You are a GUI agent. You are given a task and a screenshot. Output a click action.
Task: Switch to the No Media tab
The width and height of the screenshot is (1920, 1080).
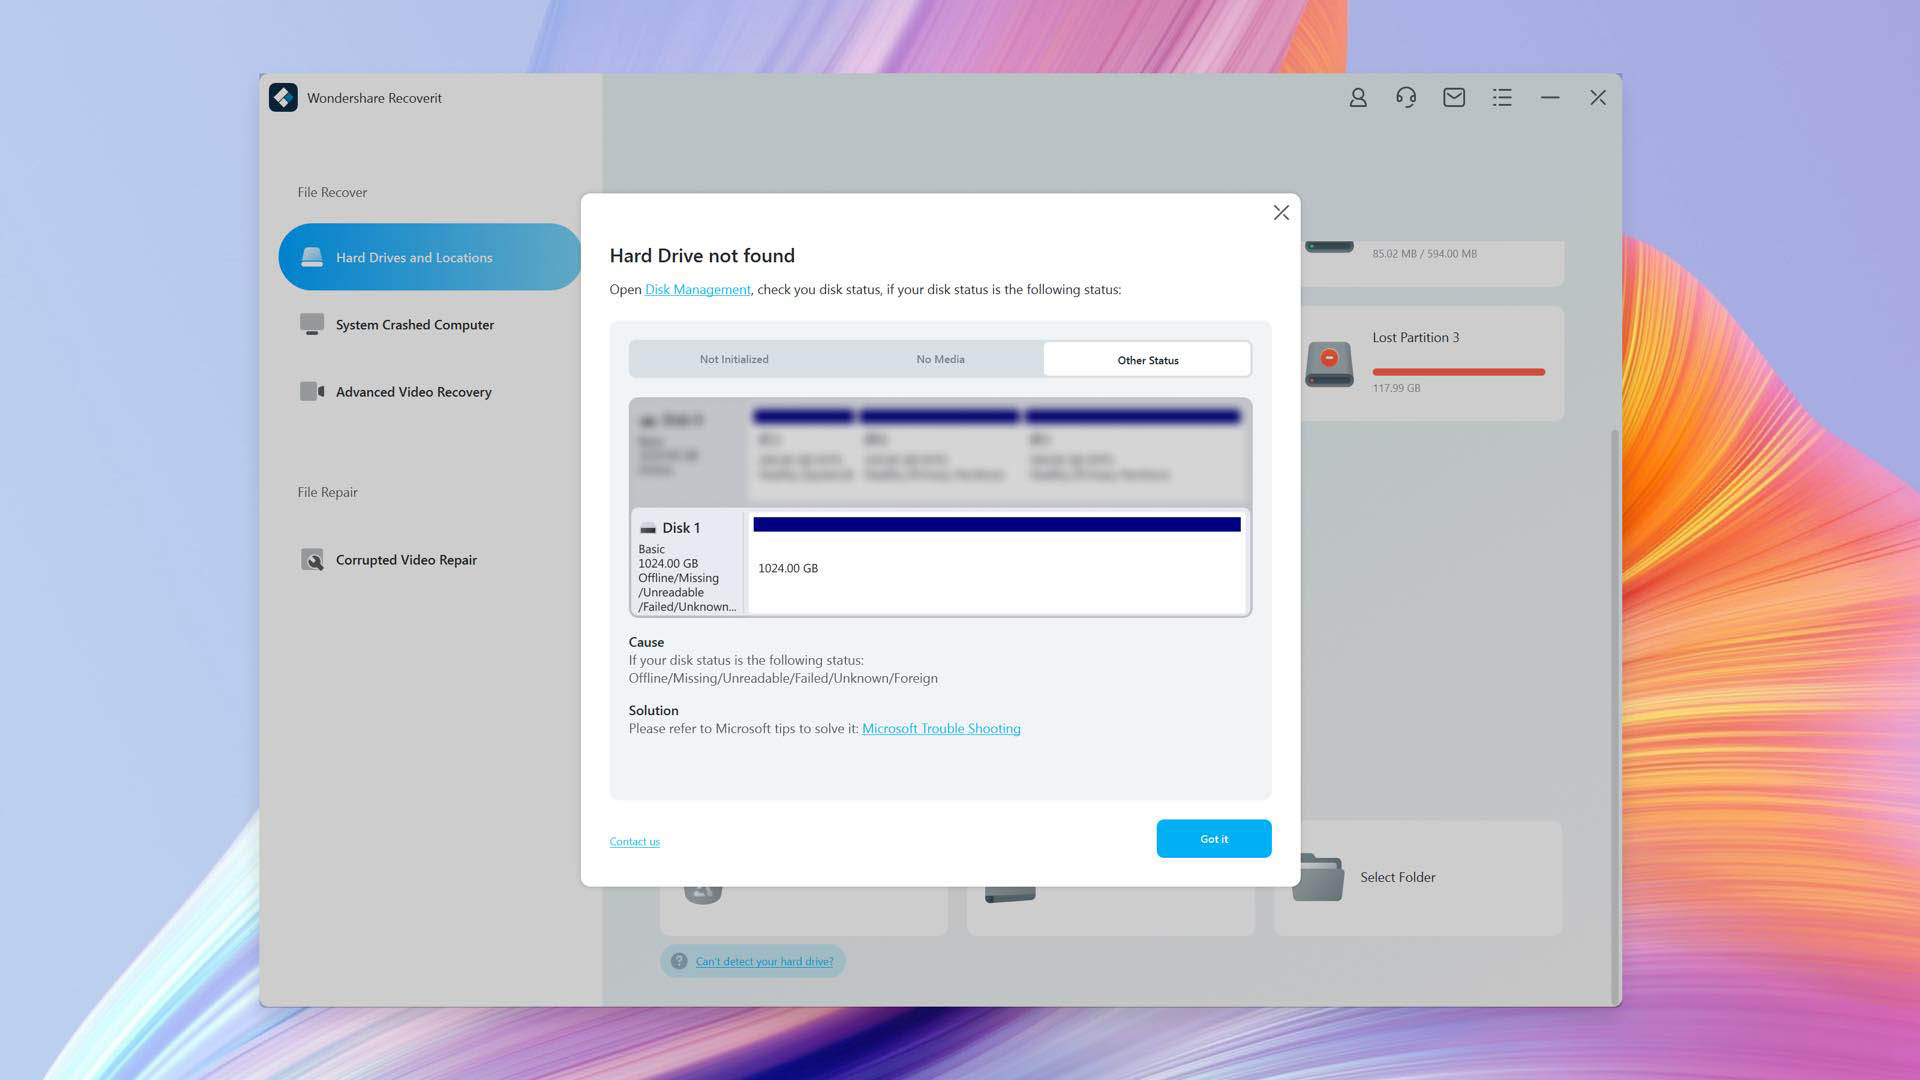point(940,359)
